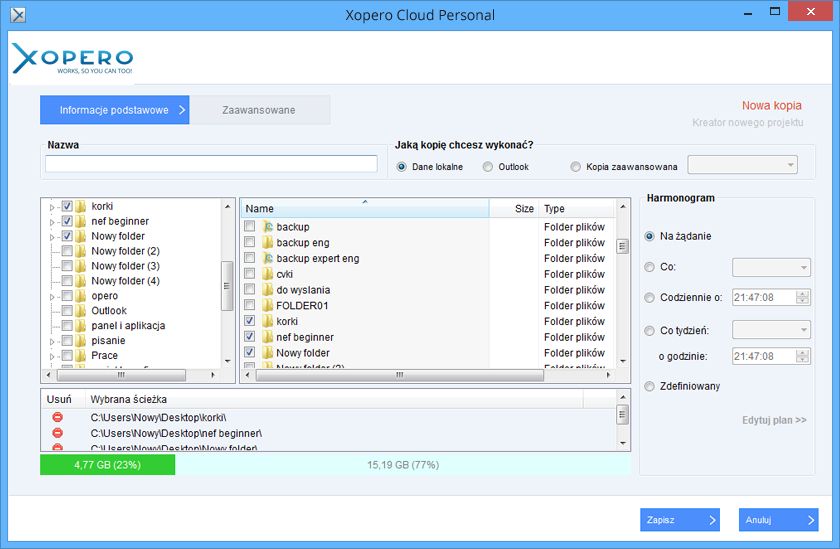840x549 pixels.
Task: Click Nowy folder (4) icon in tree
Action: pyautogui.click(x=81, y=281)
